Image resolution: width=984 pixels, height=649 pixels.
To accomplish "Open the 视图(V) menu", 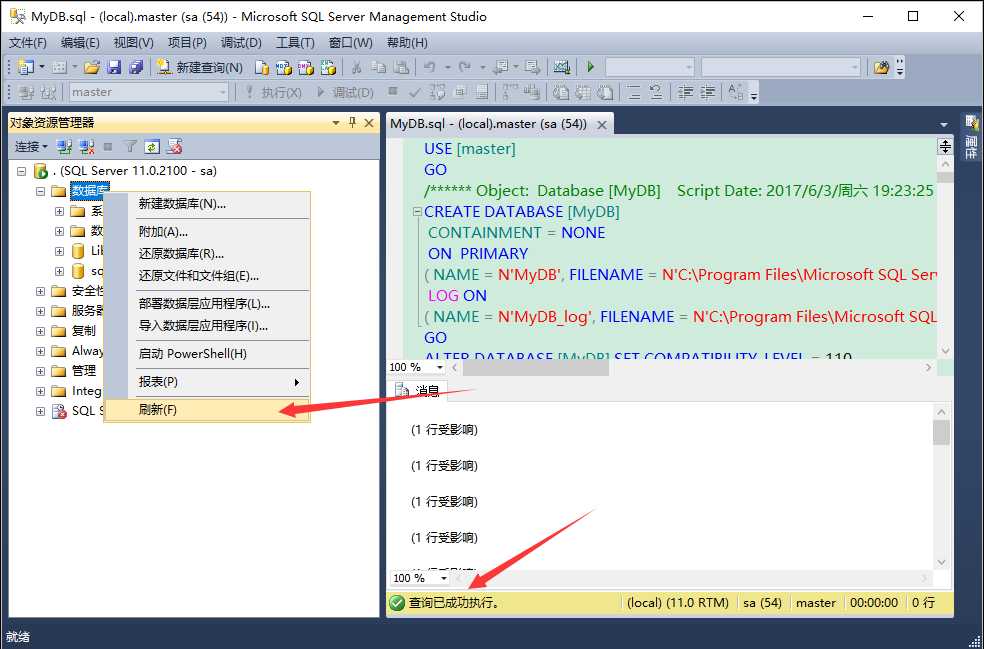I will pos(134,43).
